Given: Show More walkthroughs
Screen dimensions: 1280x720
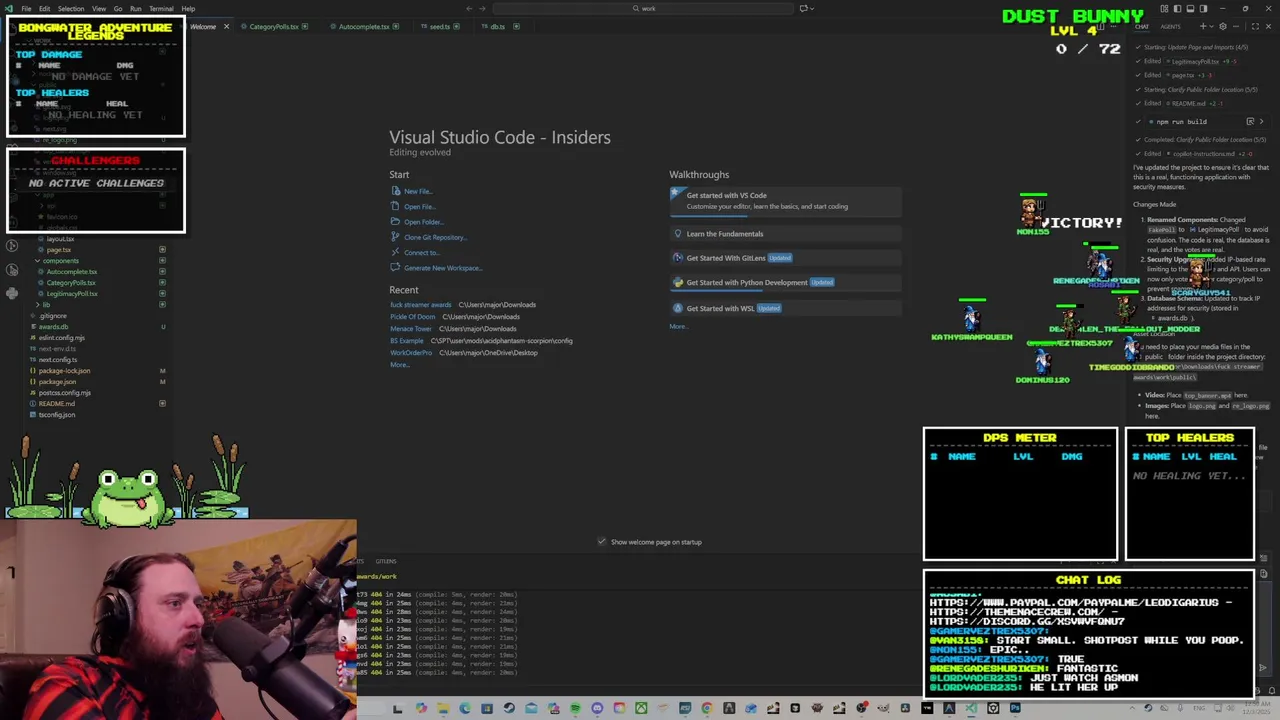Looking at the screenshot, I should point(678,327).
